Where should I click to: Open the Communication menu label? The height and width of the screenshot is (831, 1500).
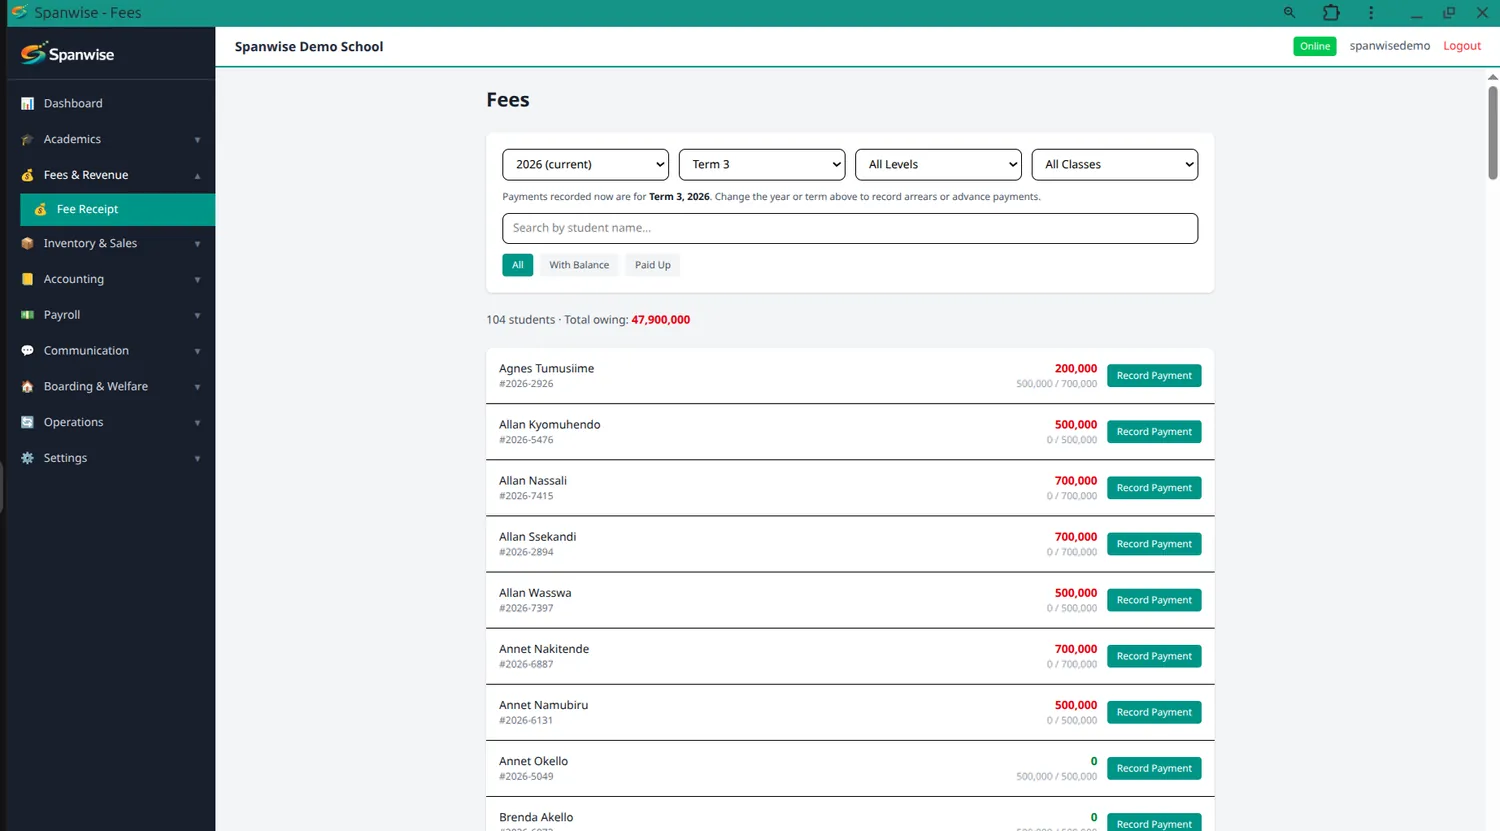(x=86, y=351)
